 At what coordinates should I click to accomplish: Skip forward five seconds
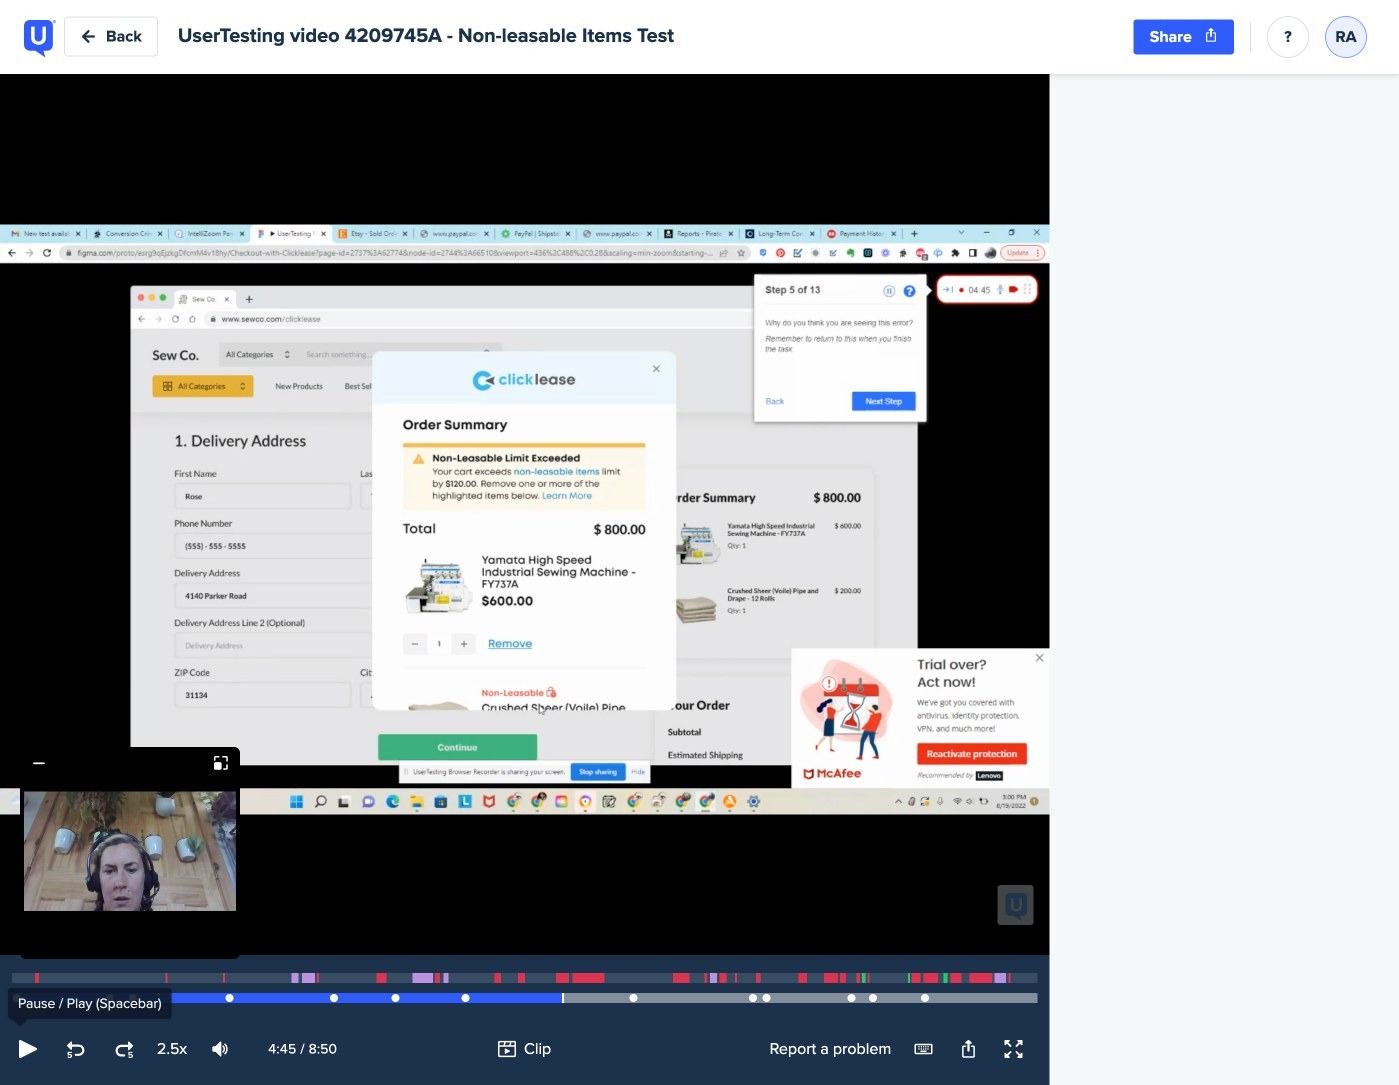(x=124, y=1049)
